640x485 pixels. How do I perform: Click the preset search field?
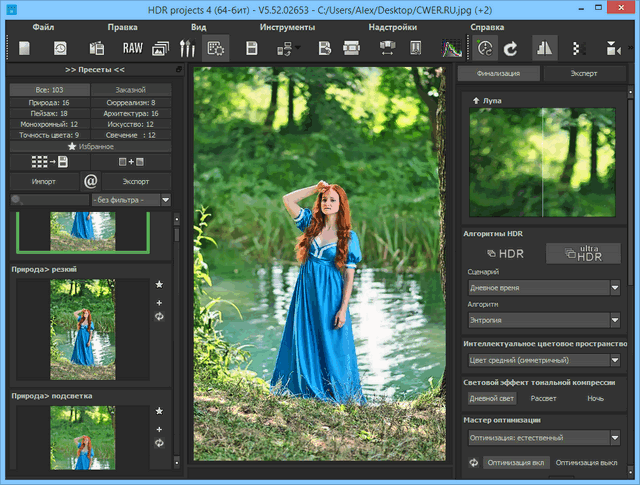tap(49, 200)
